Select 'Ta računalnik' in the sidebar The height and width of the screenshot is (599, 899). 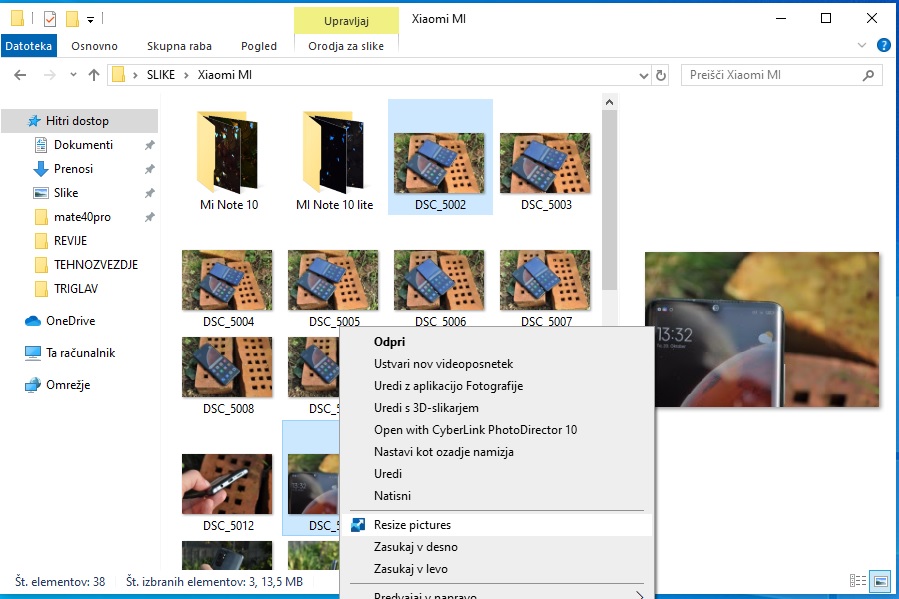click(x=80, y=353)
